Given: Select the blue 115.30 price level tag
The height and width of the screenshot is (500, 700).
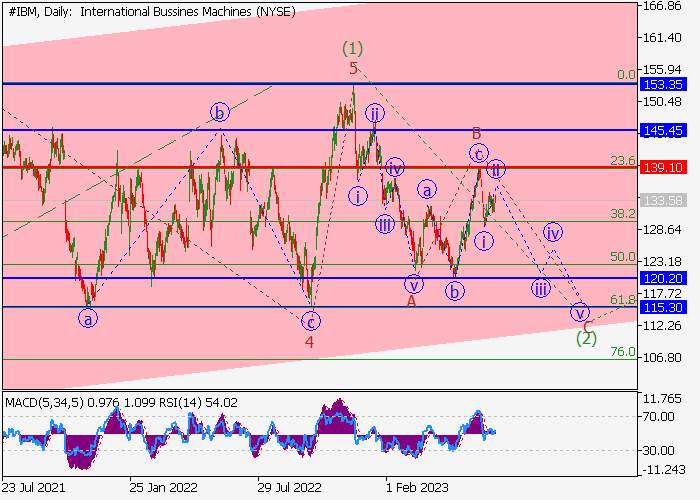Looking at the screenshot, I should (662, 307).
